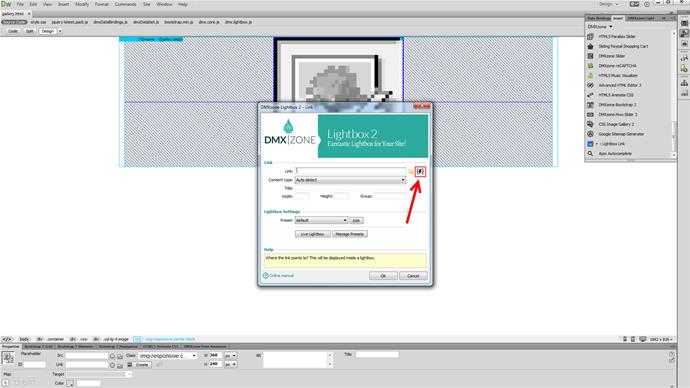
Task: Open the Color swatch picker in Properties
Action: click(70, 383)
